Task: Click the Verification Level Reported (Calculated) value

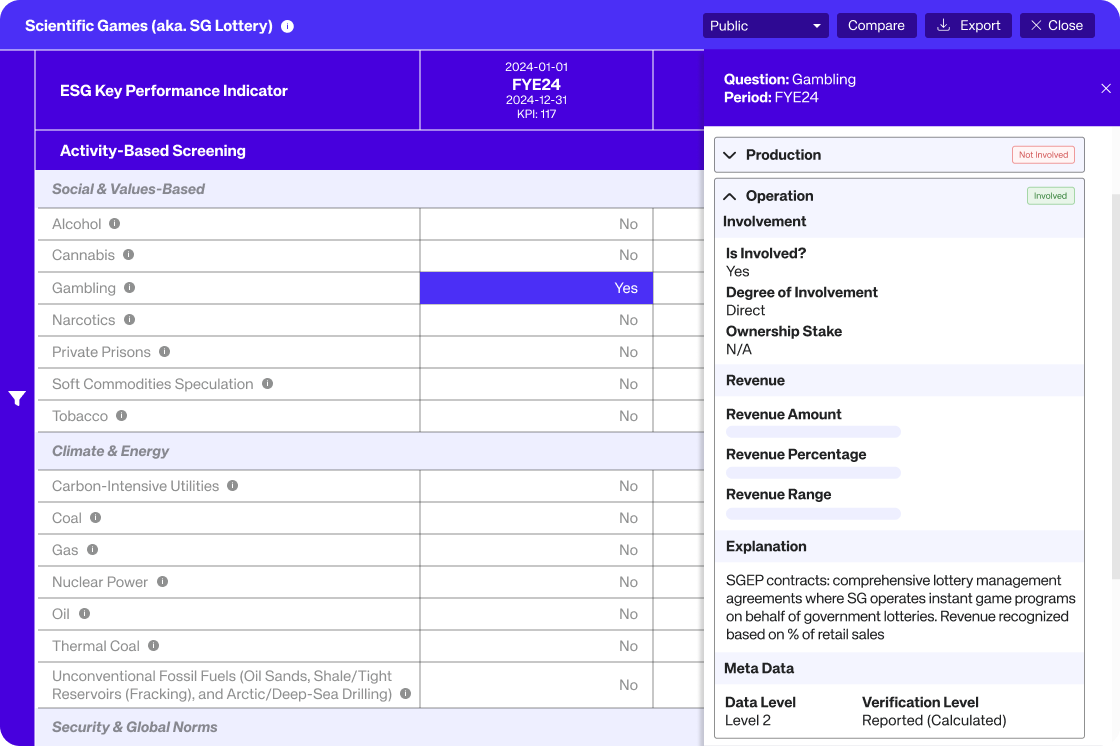Action: [x=934, y=720]
